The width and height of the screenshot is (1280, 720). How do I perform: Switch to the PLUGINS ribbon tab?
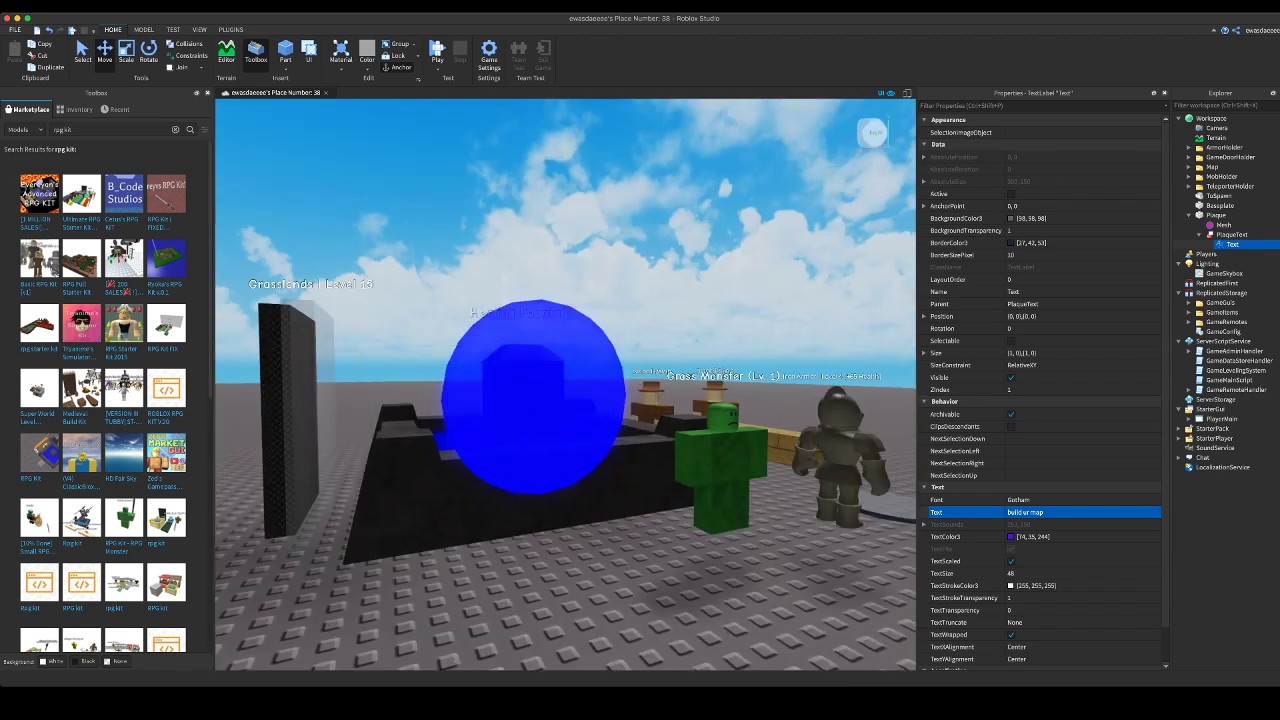click(x=231, y=30)
